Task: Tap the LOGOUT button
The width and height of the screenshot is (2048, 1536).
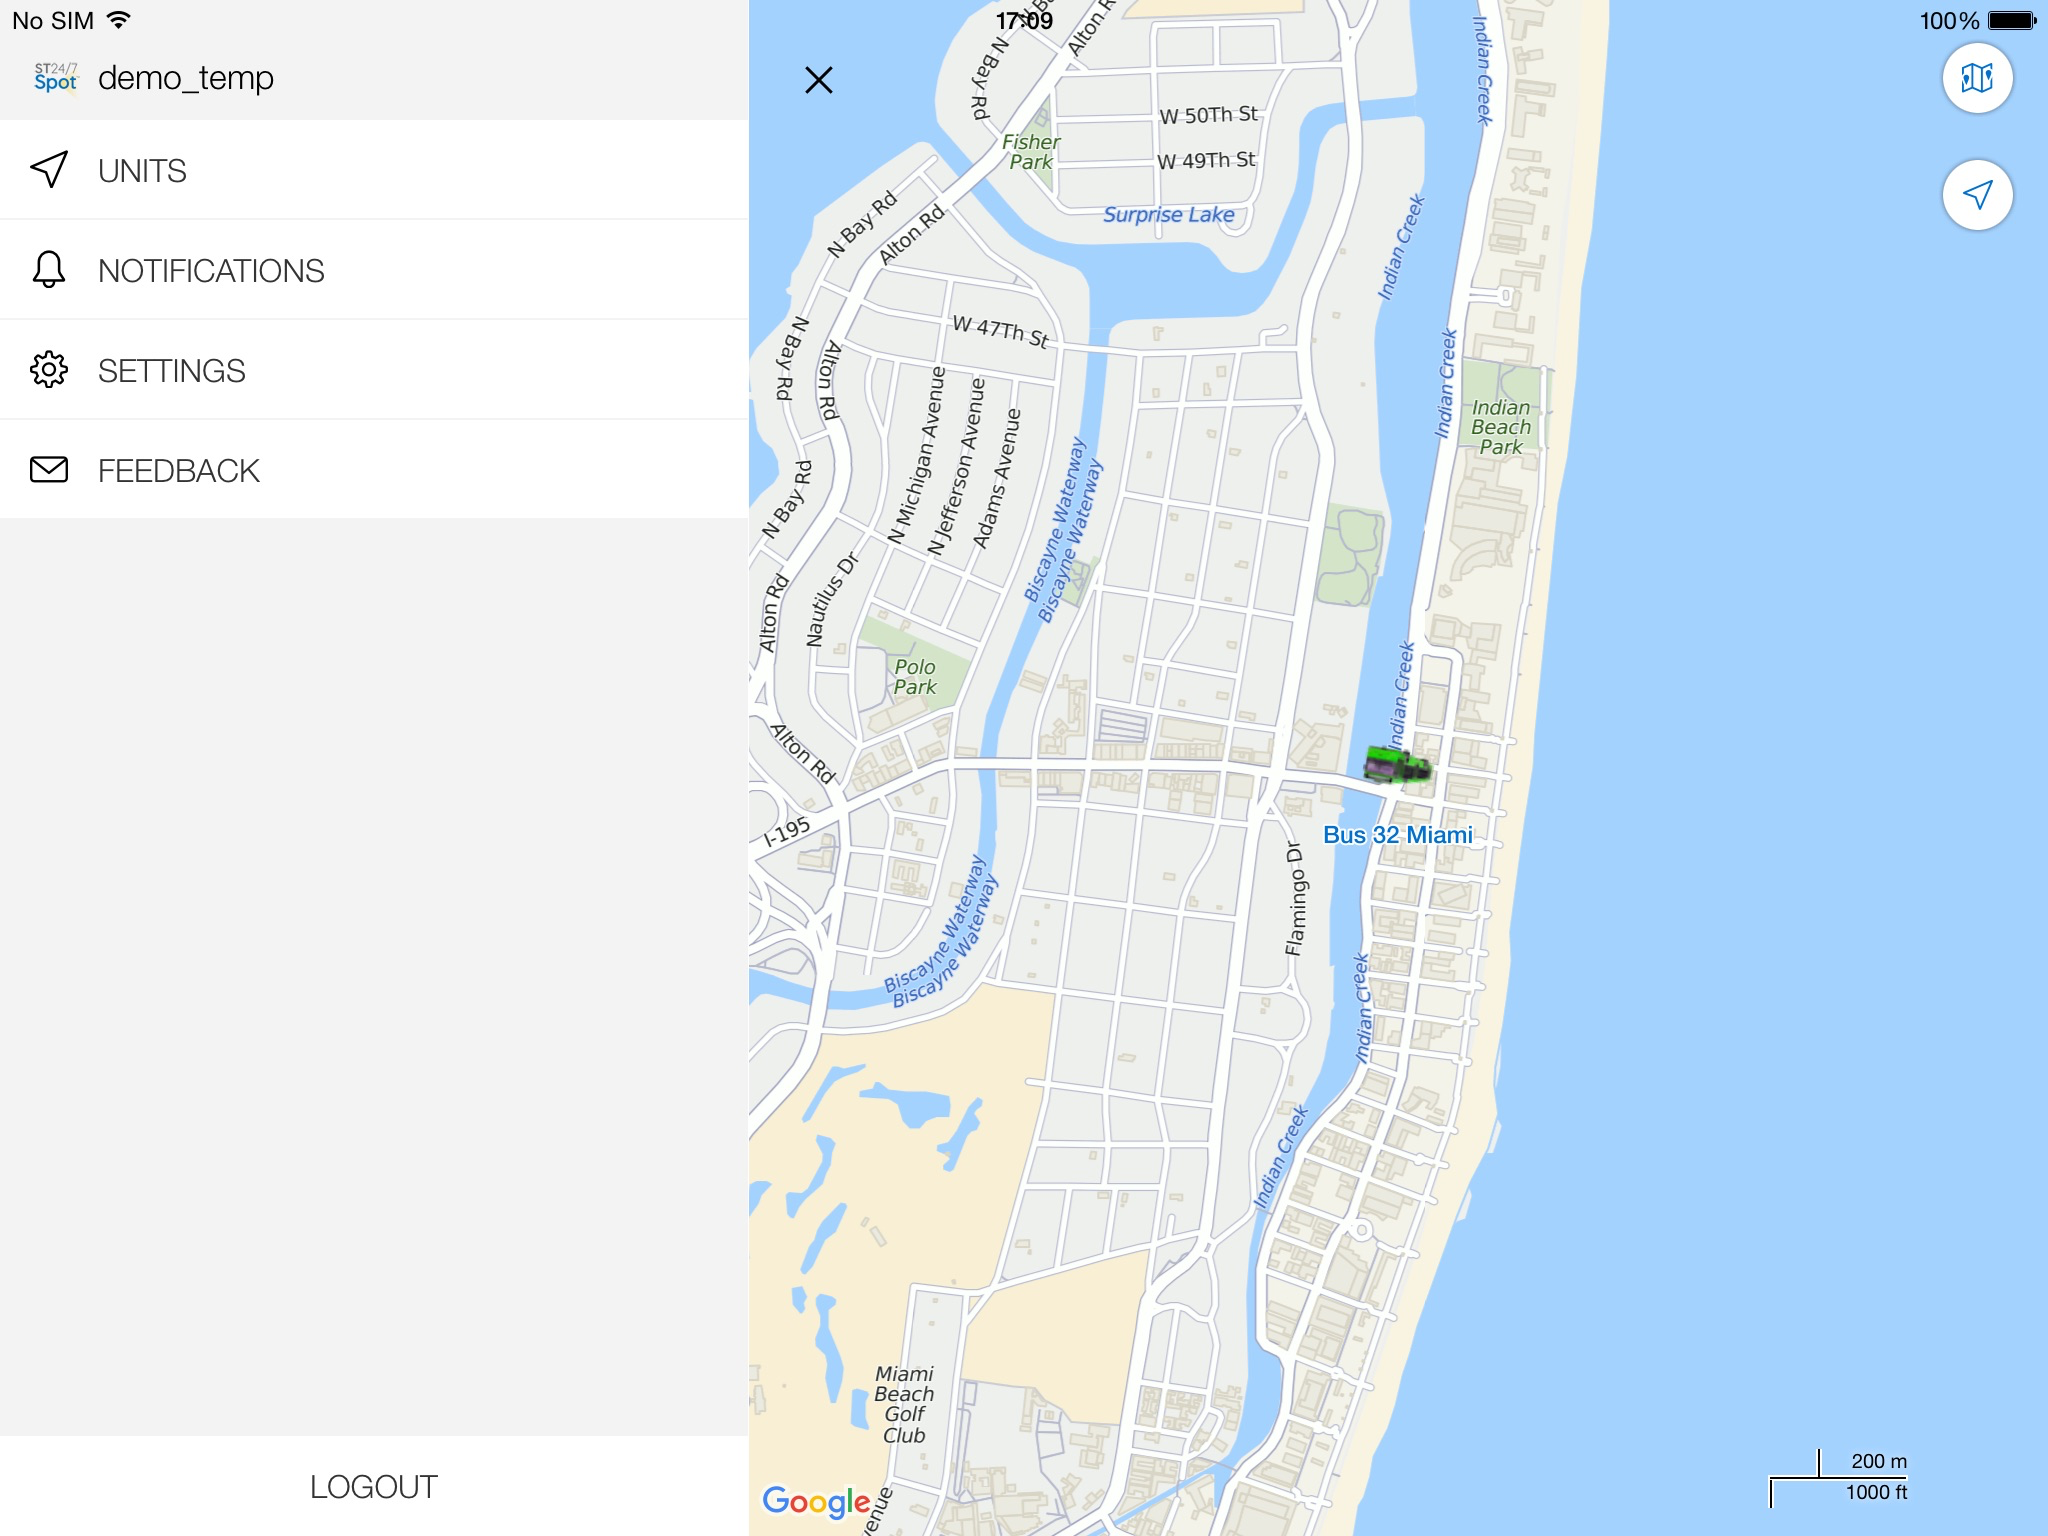Action: click(374, 1487)
